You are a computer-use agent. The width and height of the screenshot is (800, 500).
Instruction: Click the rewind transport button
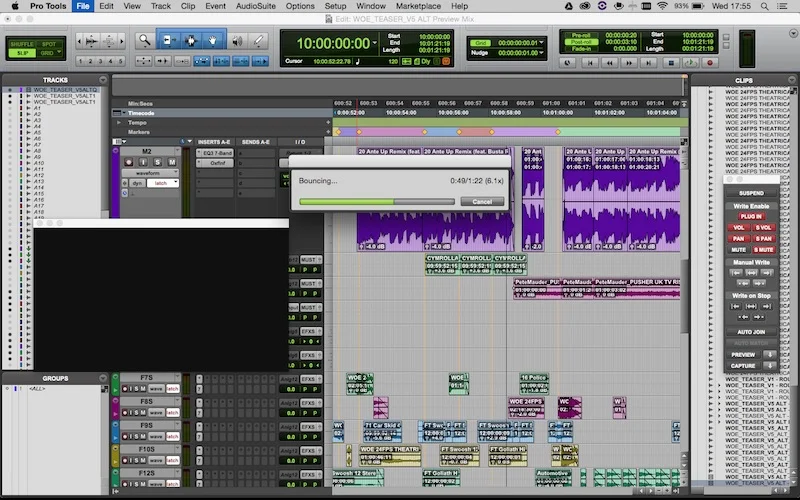(x=609, y=63)
